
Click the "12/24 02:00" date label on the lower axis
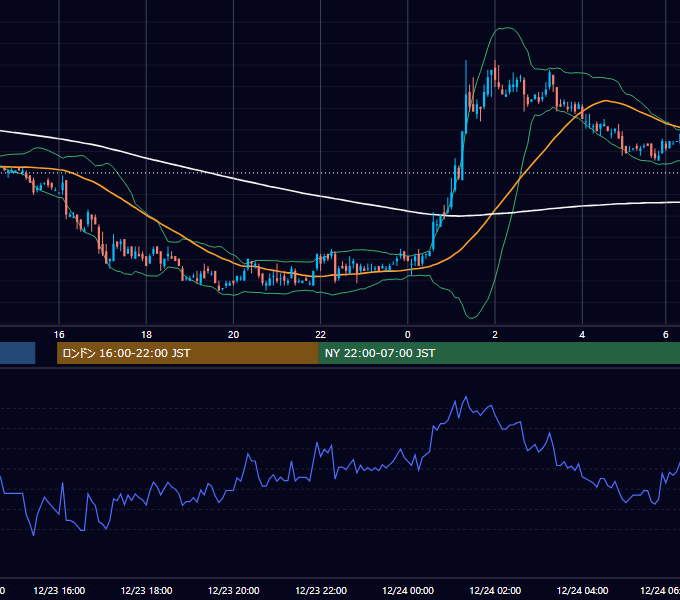[495, 590]
